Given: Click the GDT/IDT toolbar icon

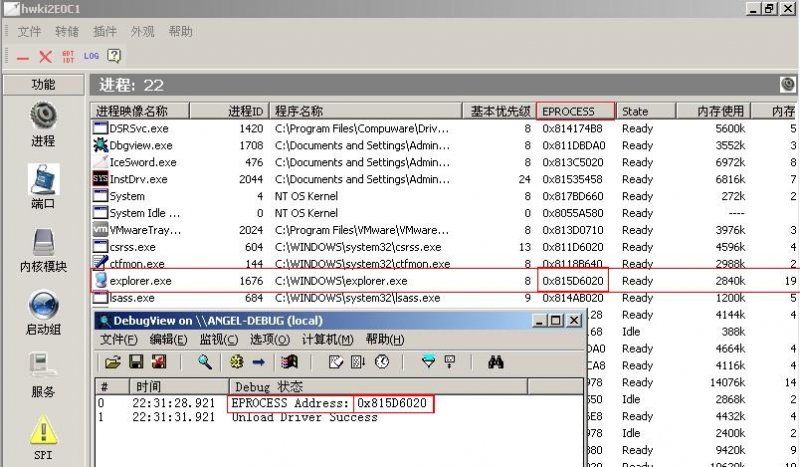Looking at the screenshot, I should [x=68, y=56].
